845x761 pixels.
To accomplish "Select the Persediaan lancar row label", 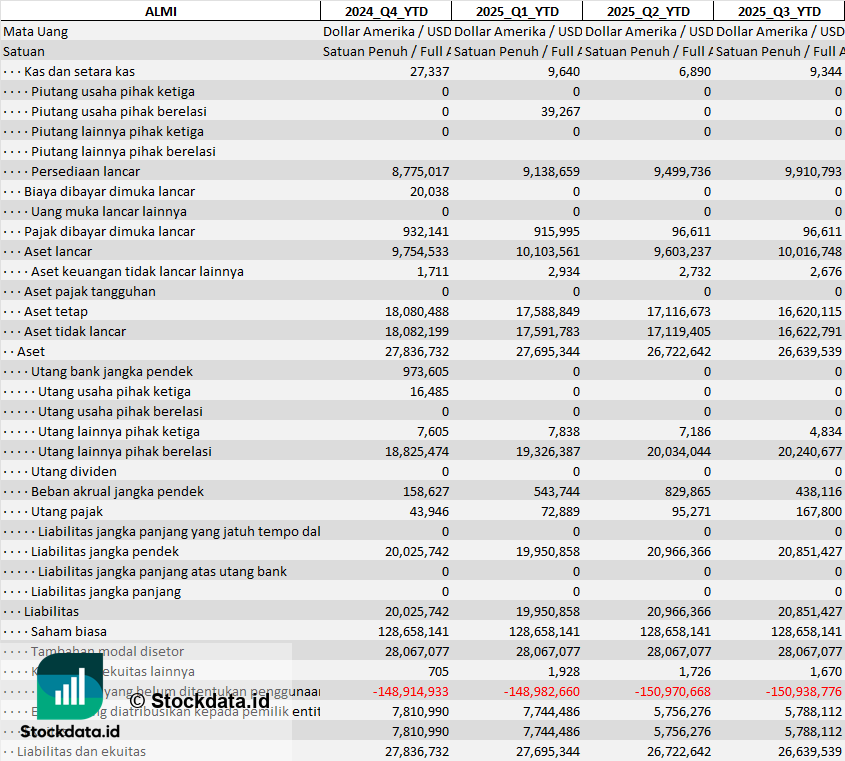I will tap(85, 171).
